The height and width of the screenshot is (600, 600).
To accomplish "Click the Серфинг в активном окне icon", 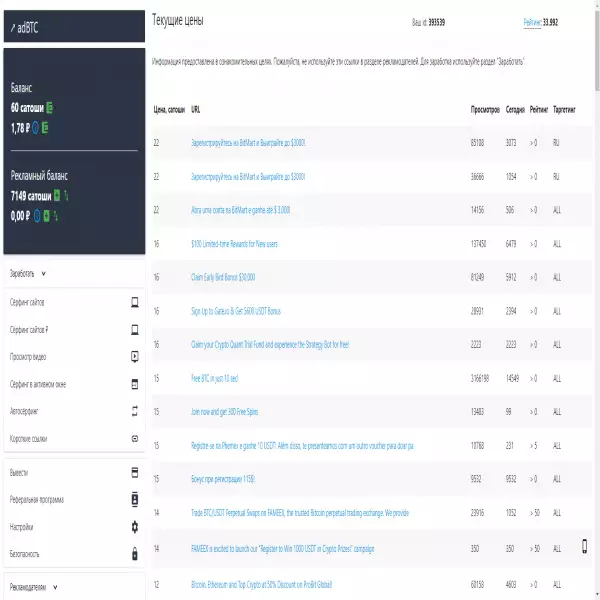I will pyautogui.click(x=134, y=384).
